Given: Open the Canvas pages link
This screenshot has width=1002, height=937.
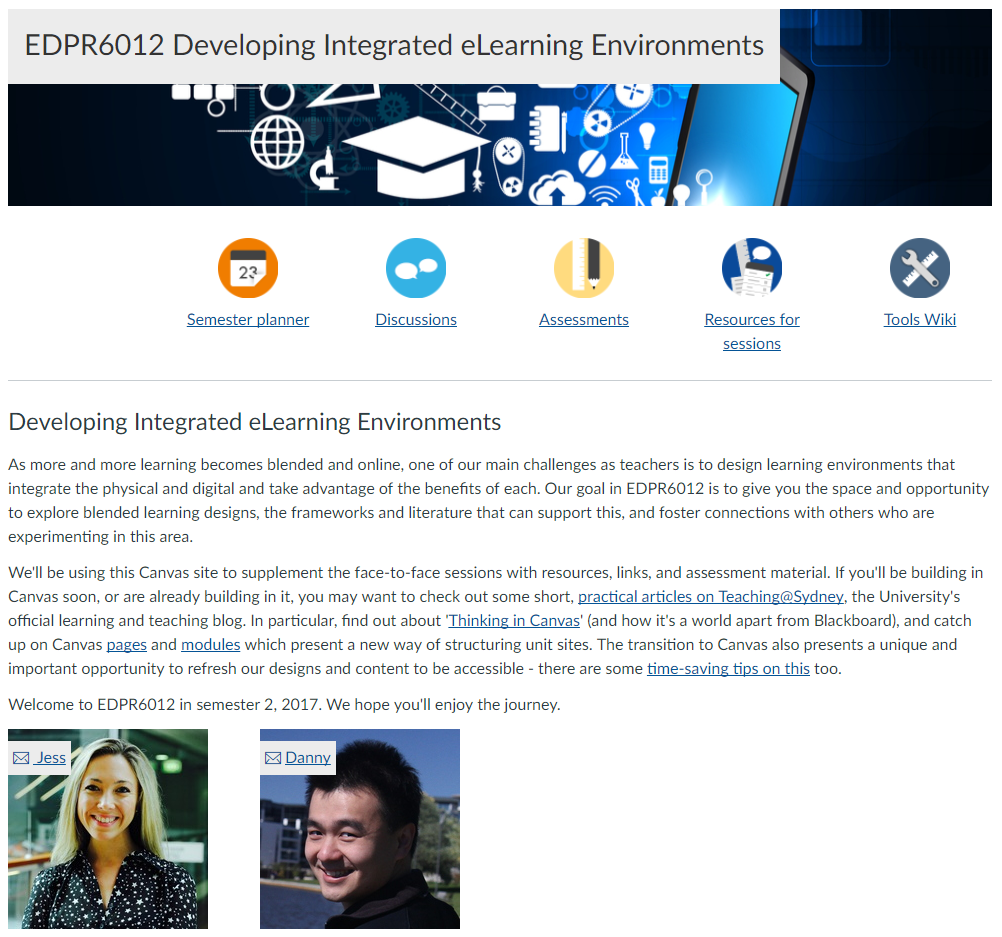Looking at the screenshot, I should pos(126,644).
